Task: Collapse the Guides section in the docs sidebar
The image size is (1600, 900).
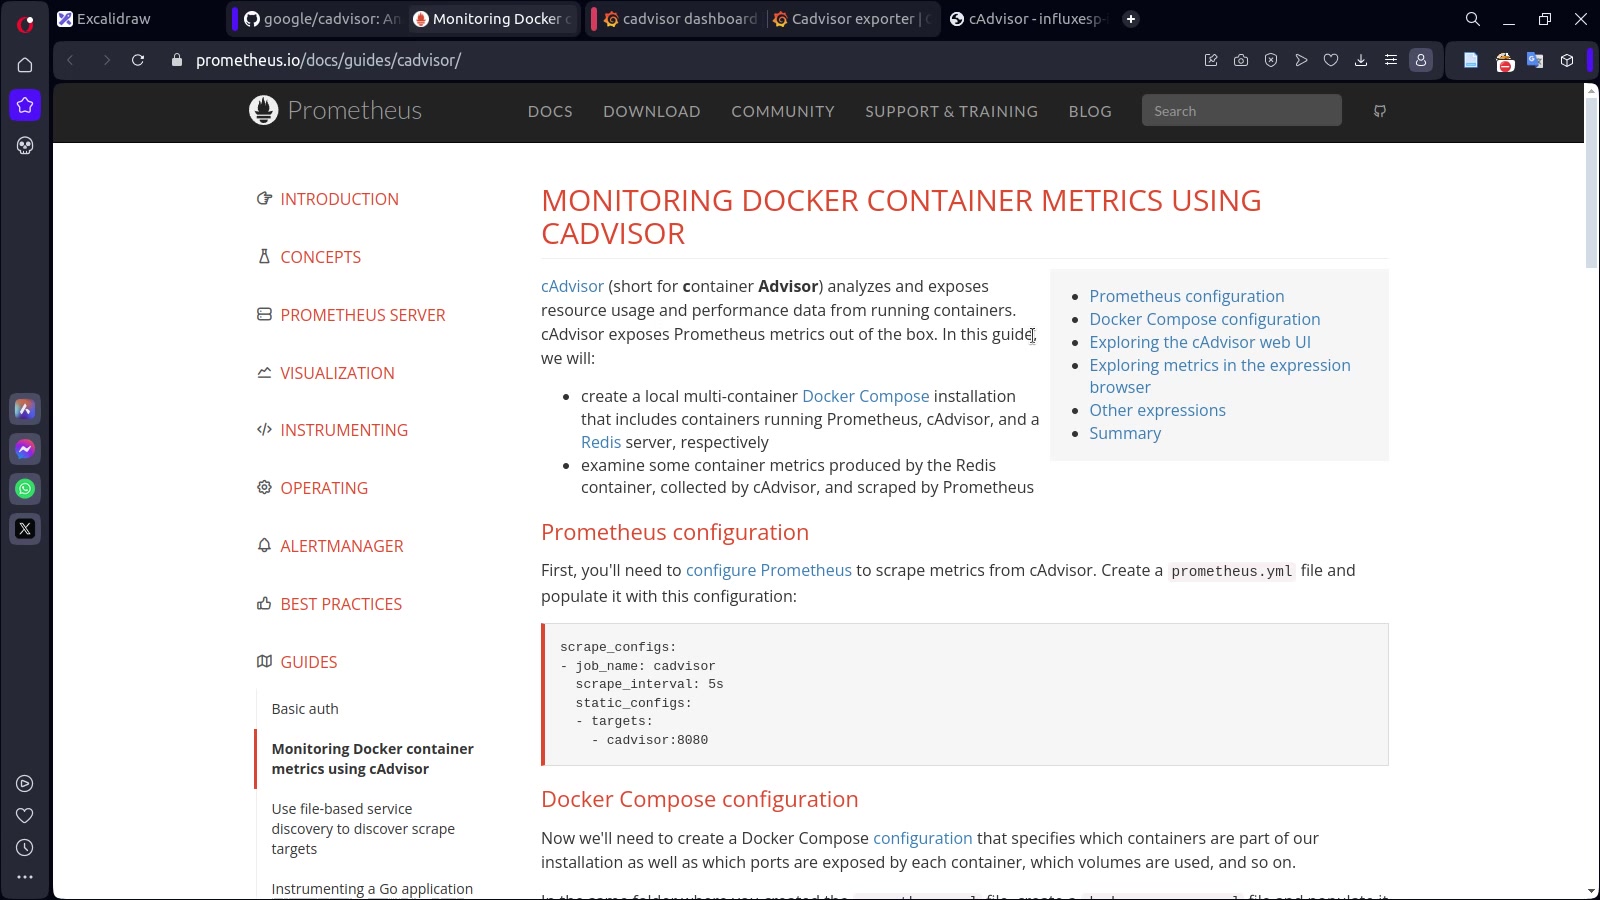Action: 308,662
